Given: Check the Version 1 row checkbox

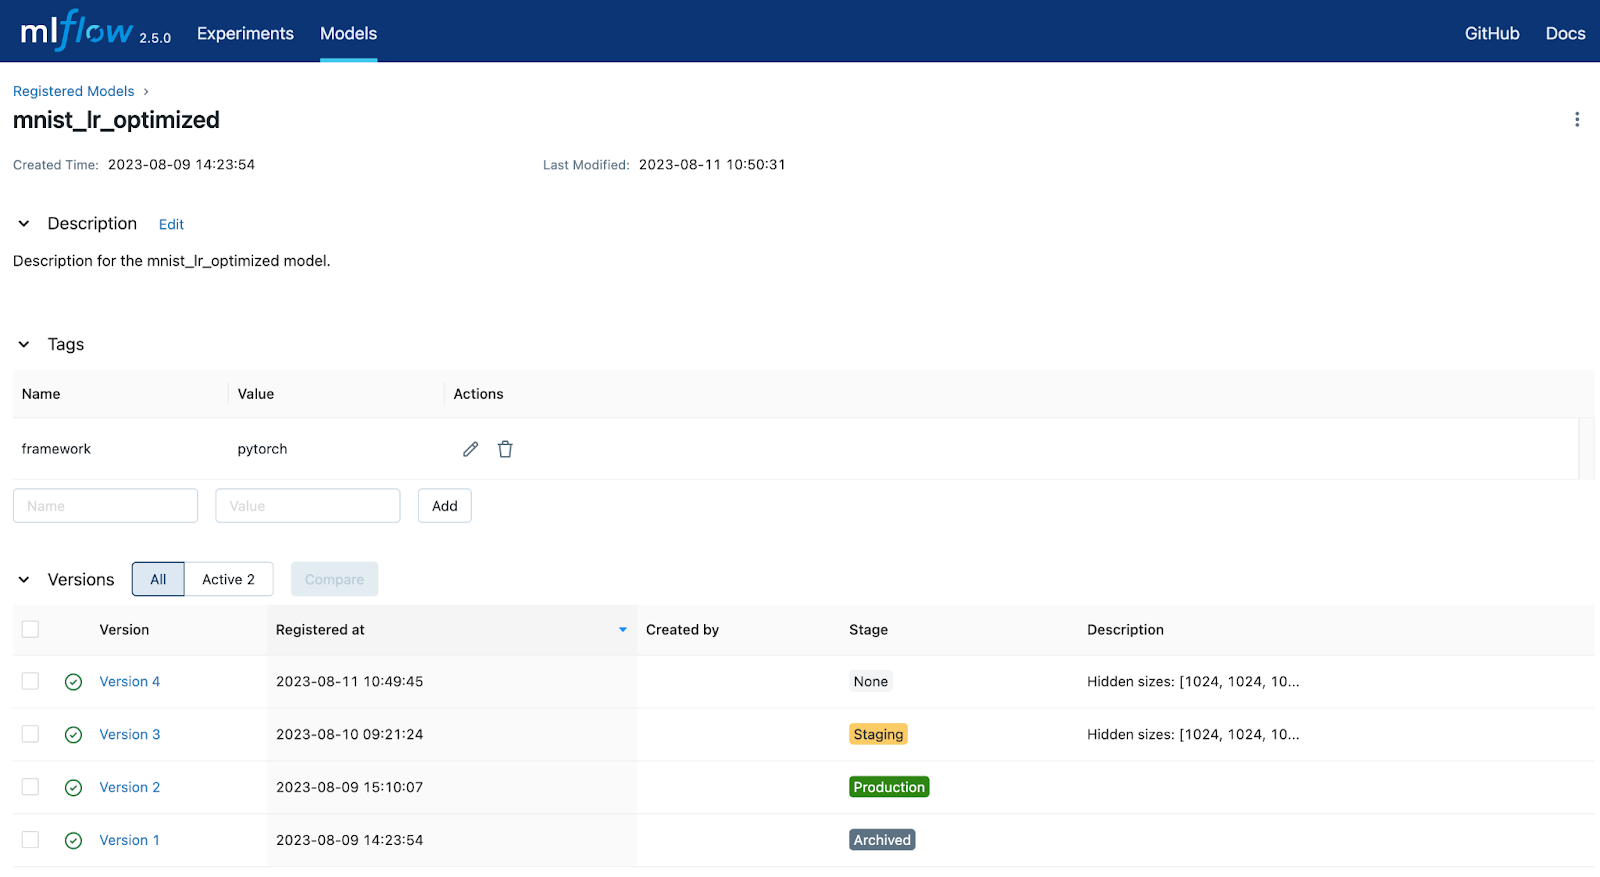Looking at the screenshot, I should (30, 840).
